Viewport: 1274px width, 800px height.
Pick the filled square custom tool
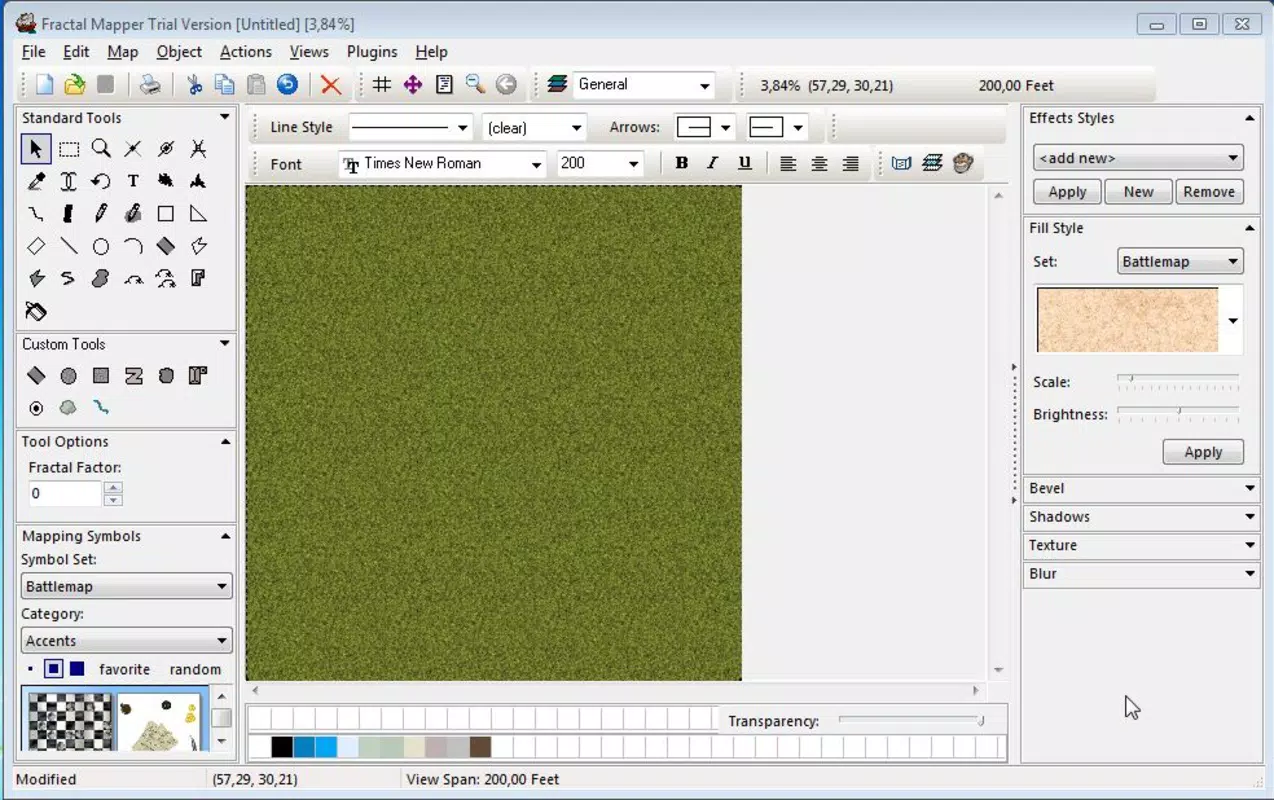tap(101, 376)
